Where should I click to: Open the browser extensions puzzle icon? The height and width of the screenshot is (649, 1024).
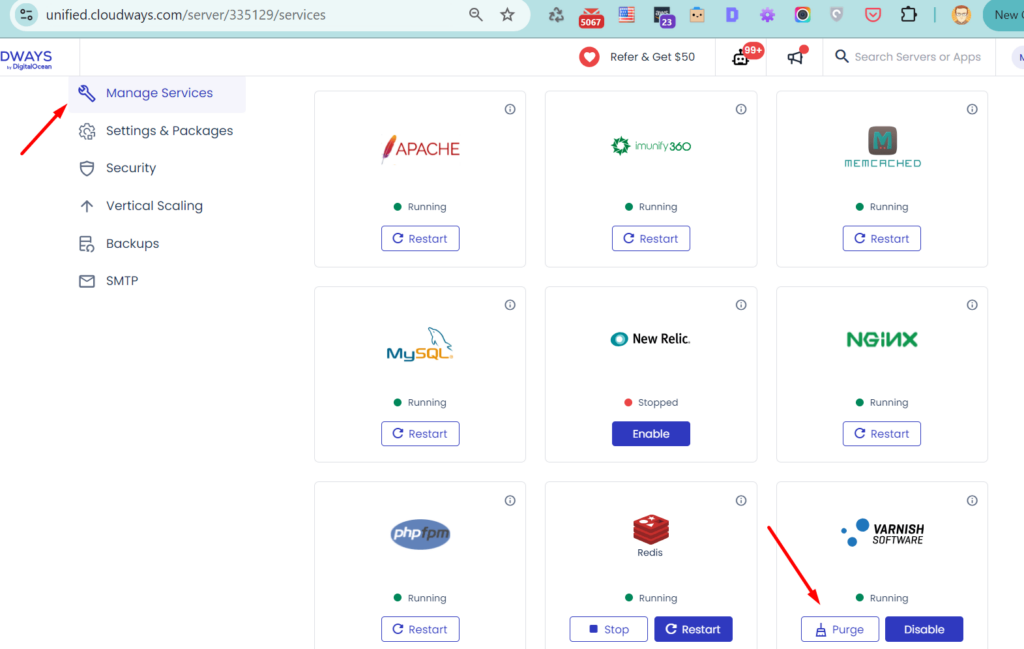(908, 15)
